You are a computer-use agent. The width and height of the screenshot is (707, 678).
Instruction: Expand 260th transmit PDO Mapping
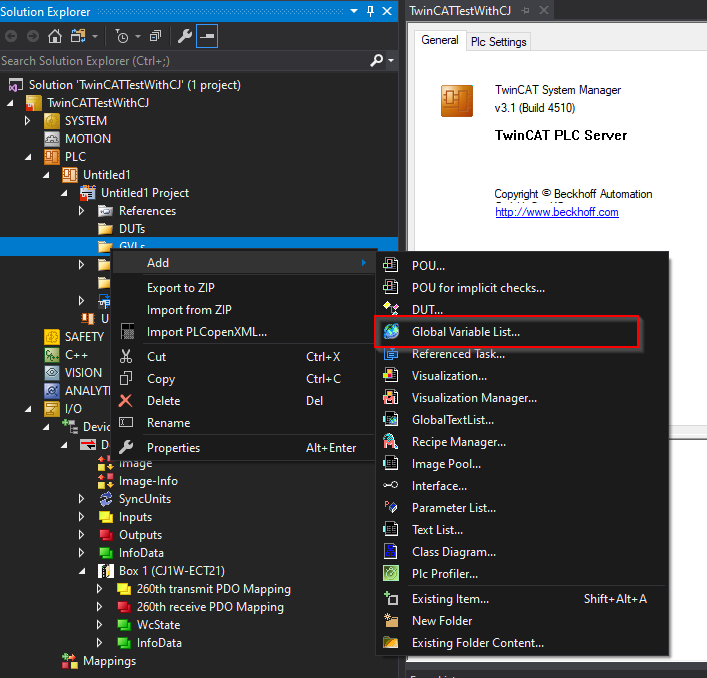point(100,589)
